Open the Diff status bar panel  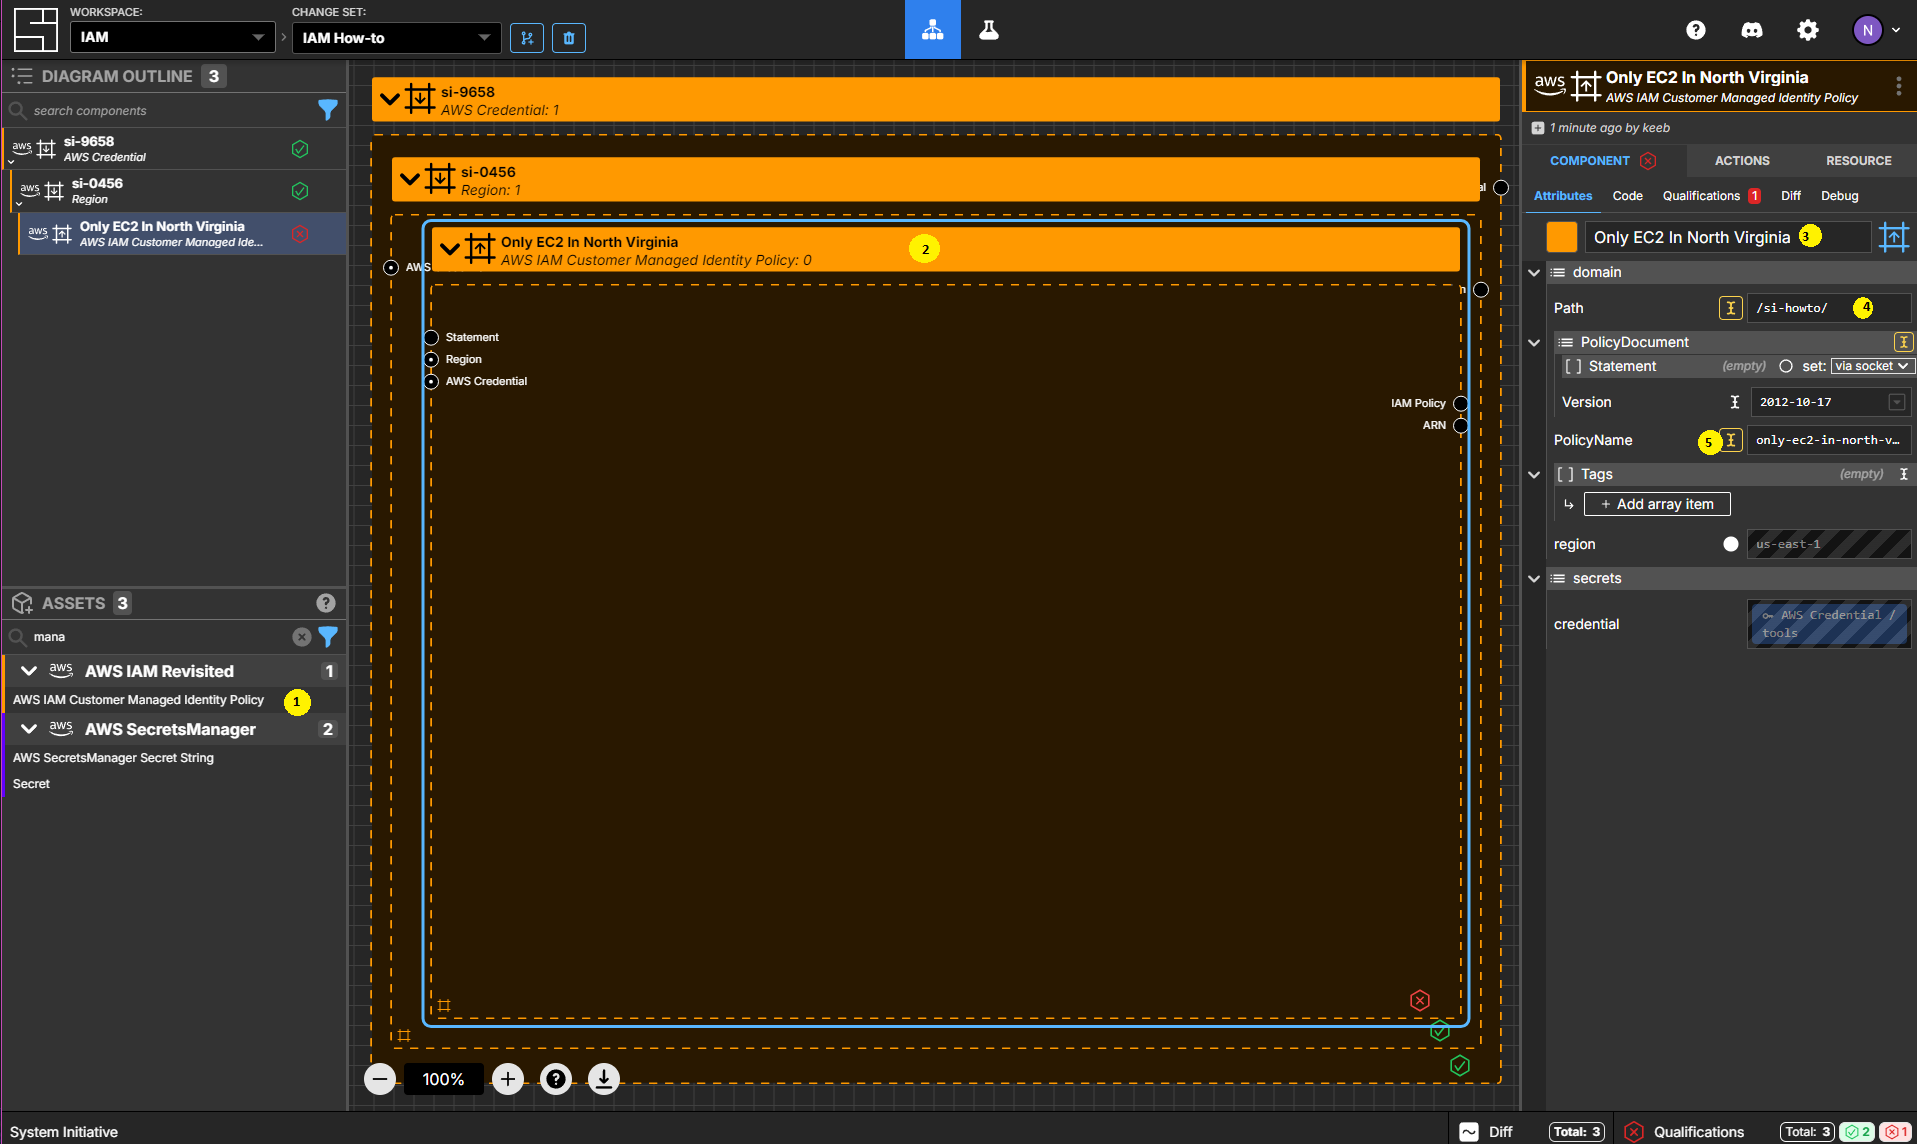[x=1530, y=1131]
